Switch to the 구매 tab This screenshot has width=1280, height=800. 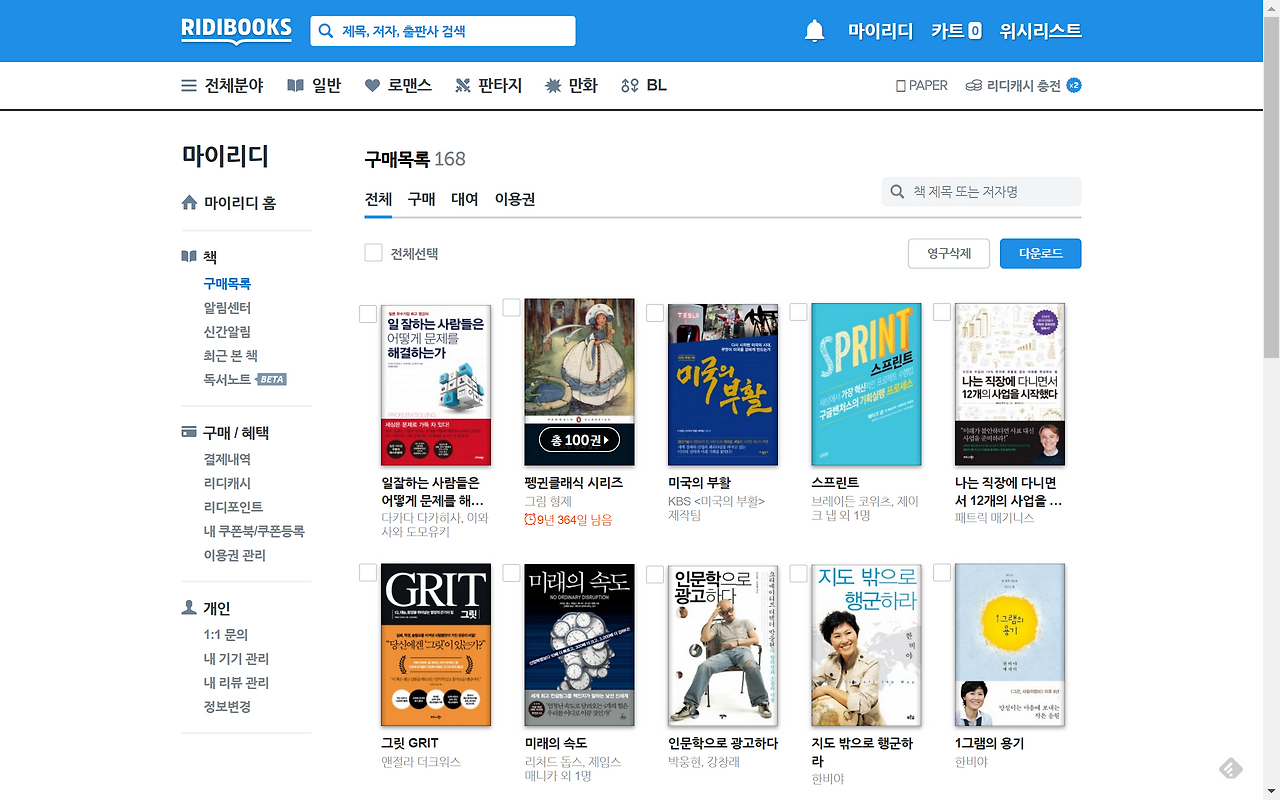point(420,199)
